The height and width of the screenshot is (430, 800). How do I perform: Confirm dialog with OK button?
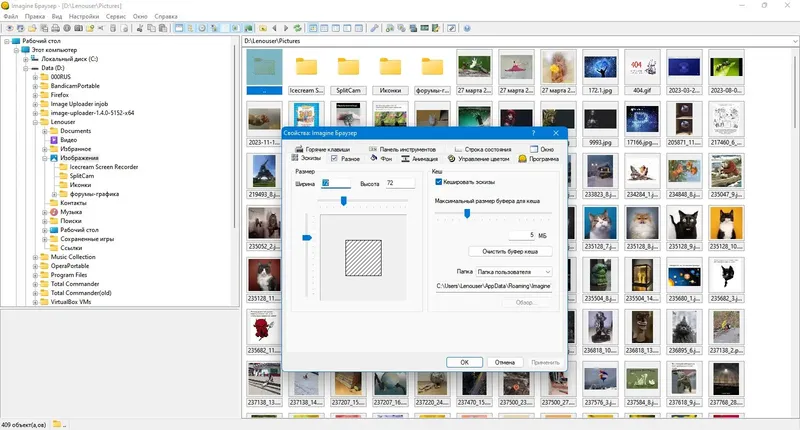464,362
